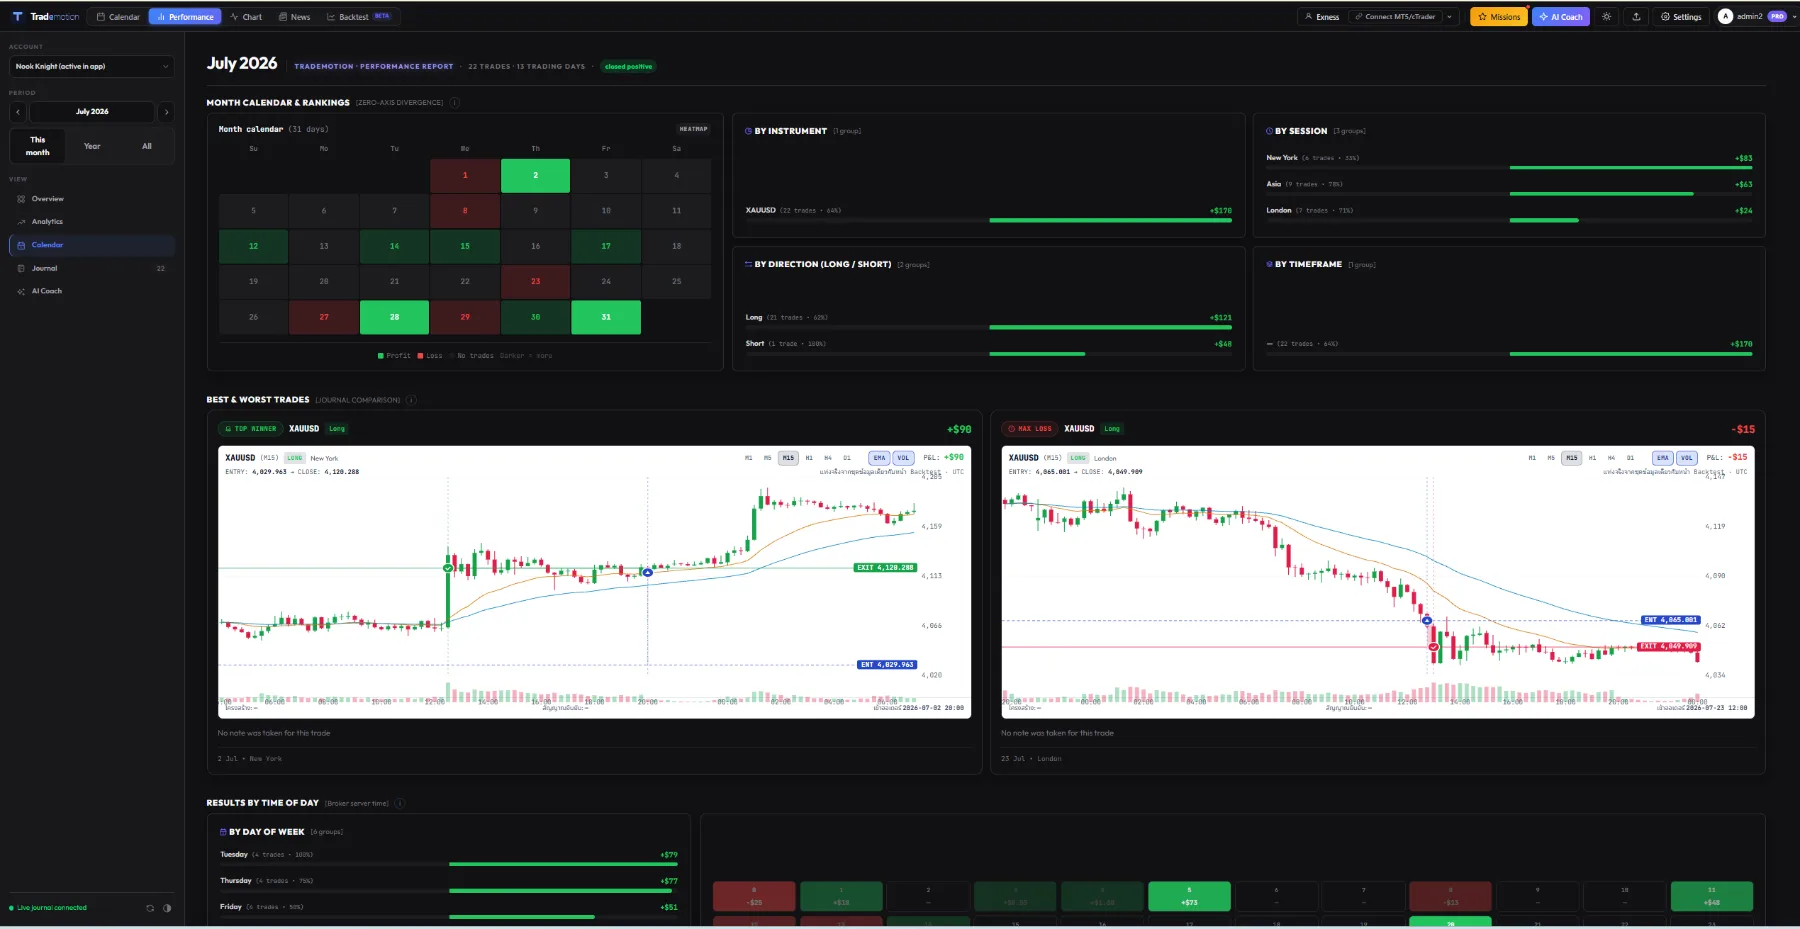Click the info icon beside Results by Time of Day

(400, 803)
